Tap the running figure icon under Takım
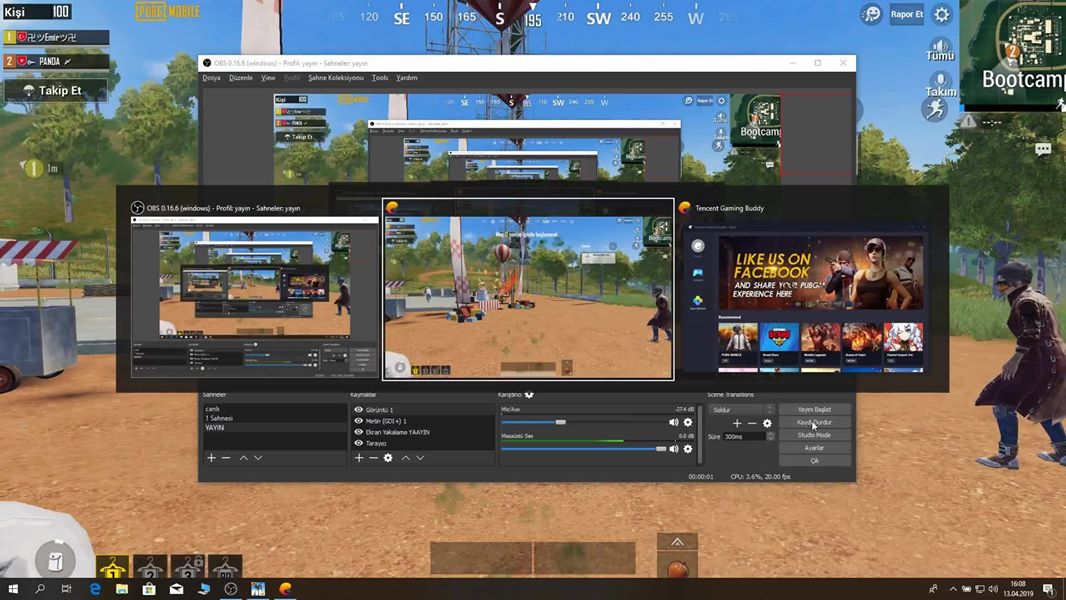 (935, 109)
